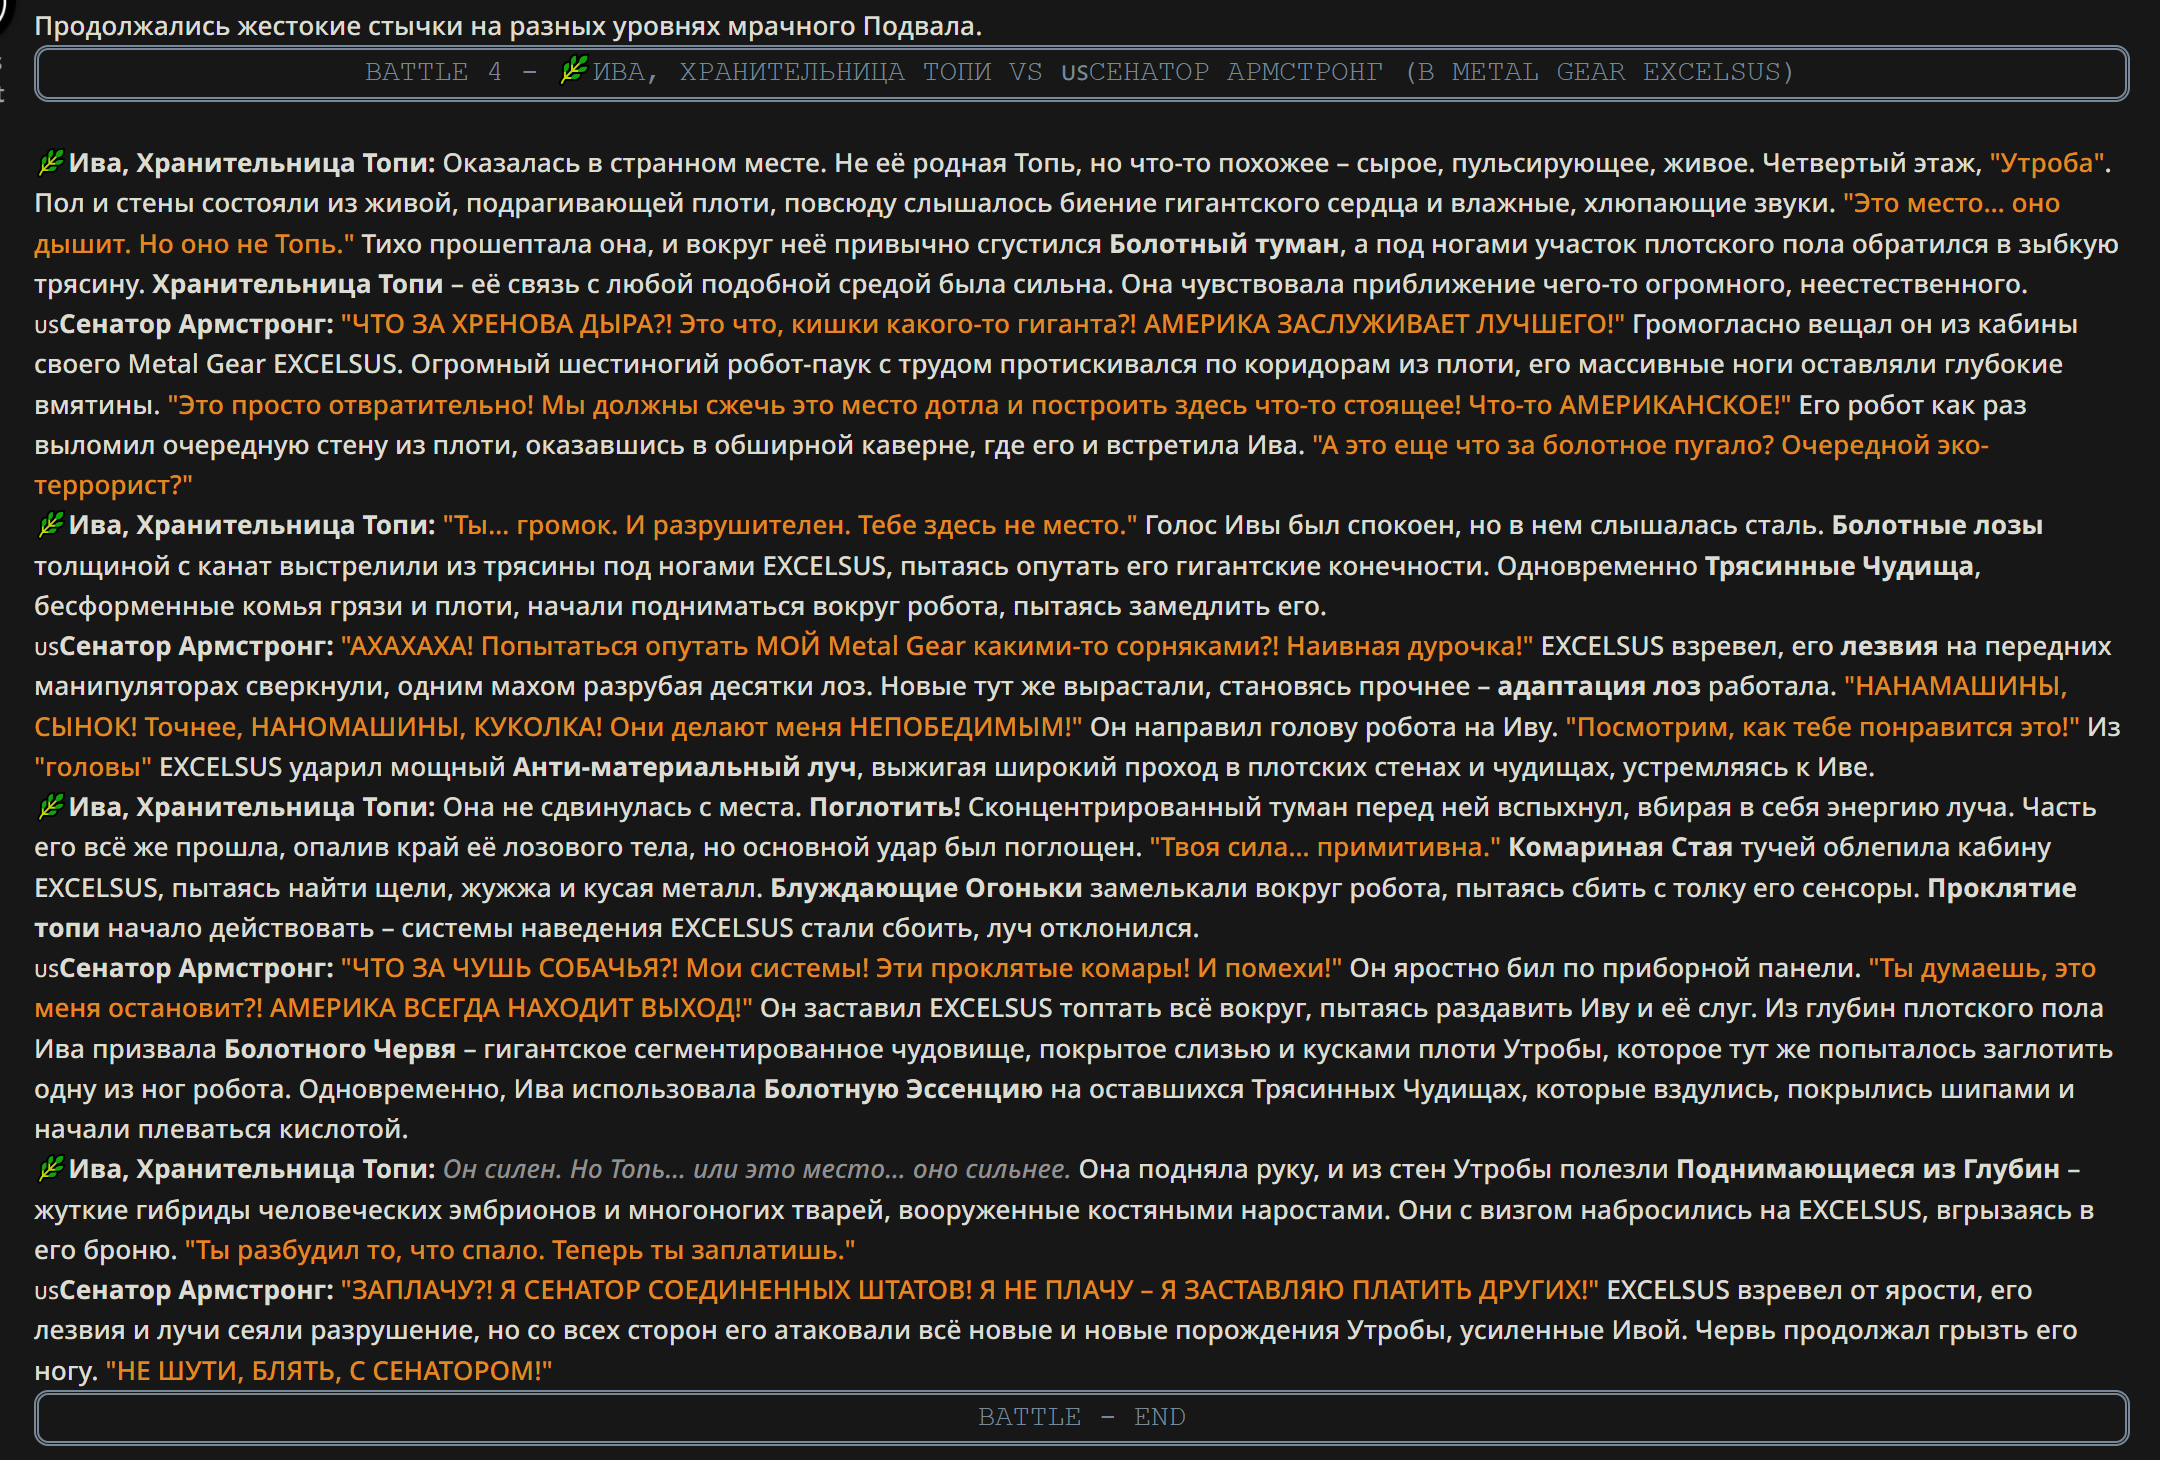Click the orange quote 'Наивная дурочка!'
The height and width of the screenshot is (1460, 2160).
click(1410, 646)
